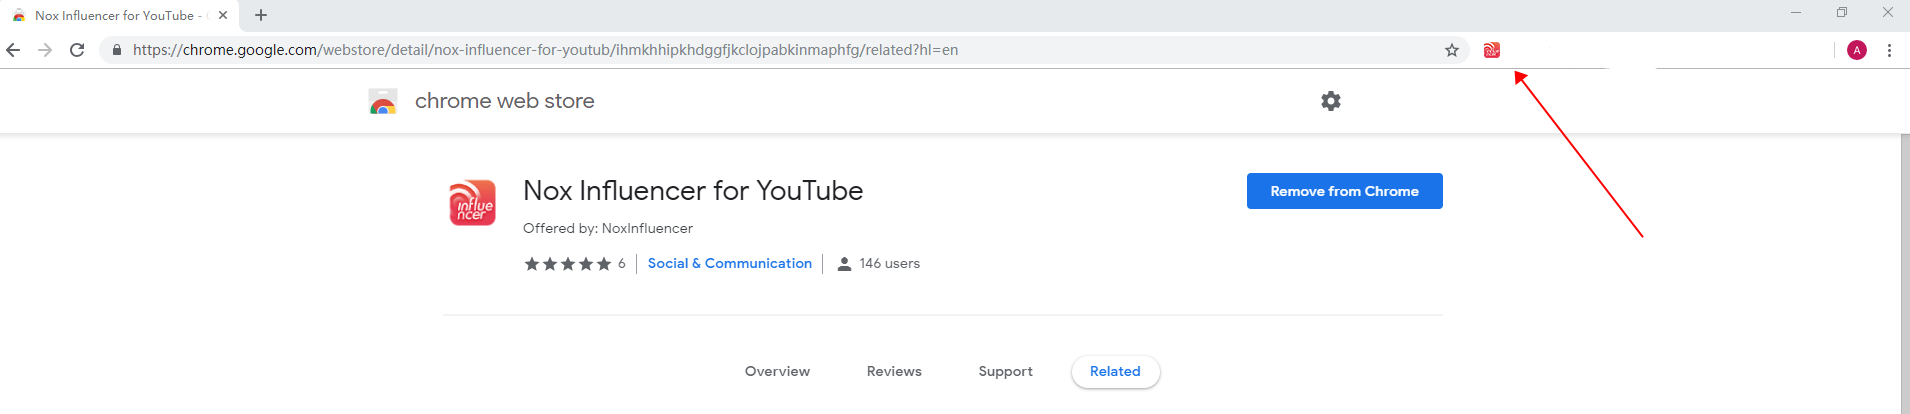Image resolution: width=1910 pixels, height=414 pixels.
Task: Close the Nox Influencer browser tab
Action: click(x=223, y=15)
